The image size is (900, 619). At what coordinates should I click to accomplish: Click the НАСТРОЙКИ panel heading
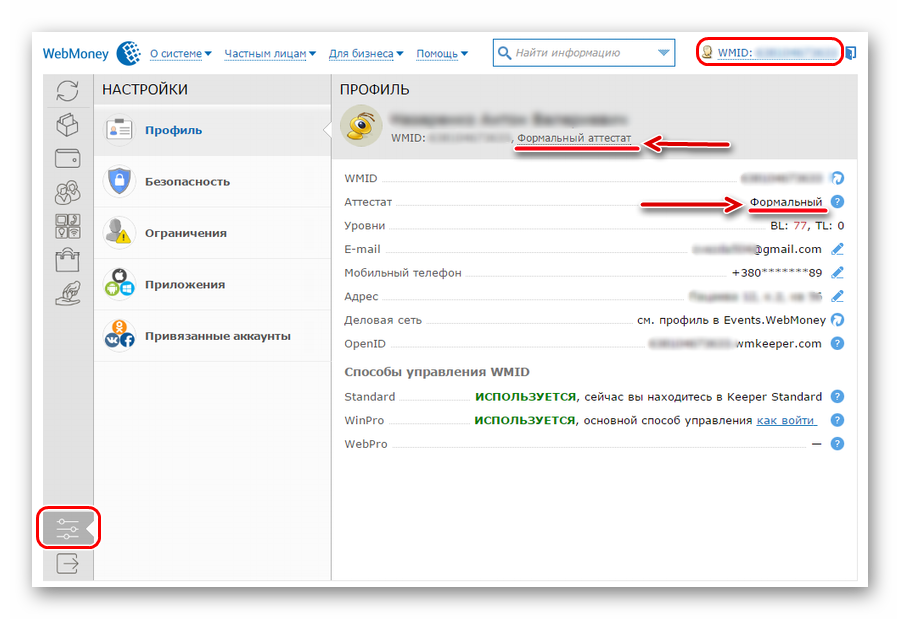pos(145,90)
